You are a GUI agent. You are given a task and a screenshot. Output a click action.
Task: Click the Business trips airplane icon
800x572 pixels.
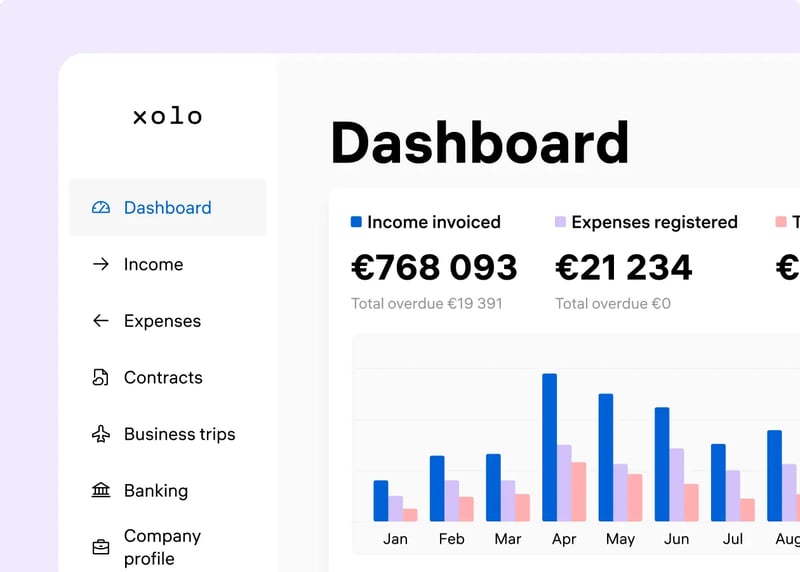coord(100,434)
